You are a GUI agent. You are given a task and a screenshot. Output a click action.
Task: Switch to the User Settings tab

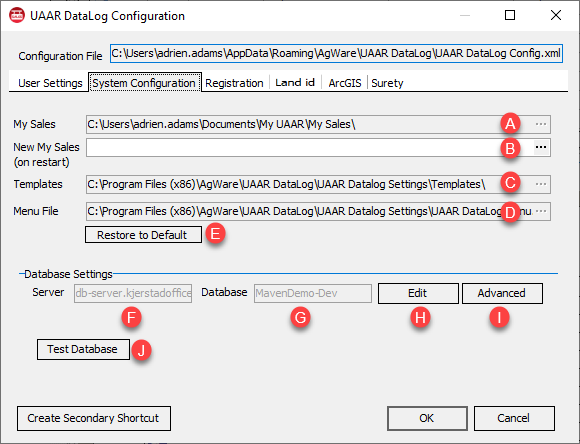pyautogui.click(x=50, y=83)
